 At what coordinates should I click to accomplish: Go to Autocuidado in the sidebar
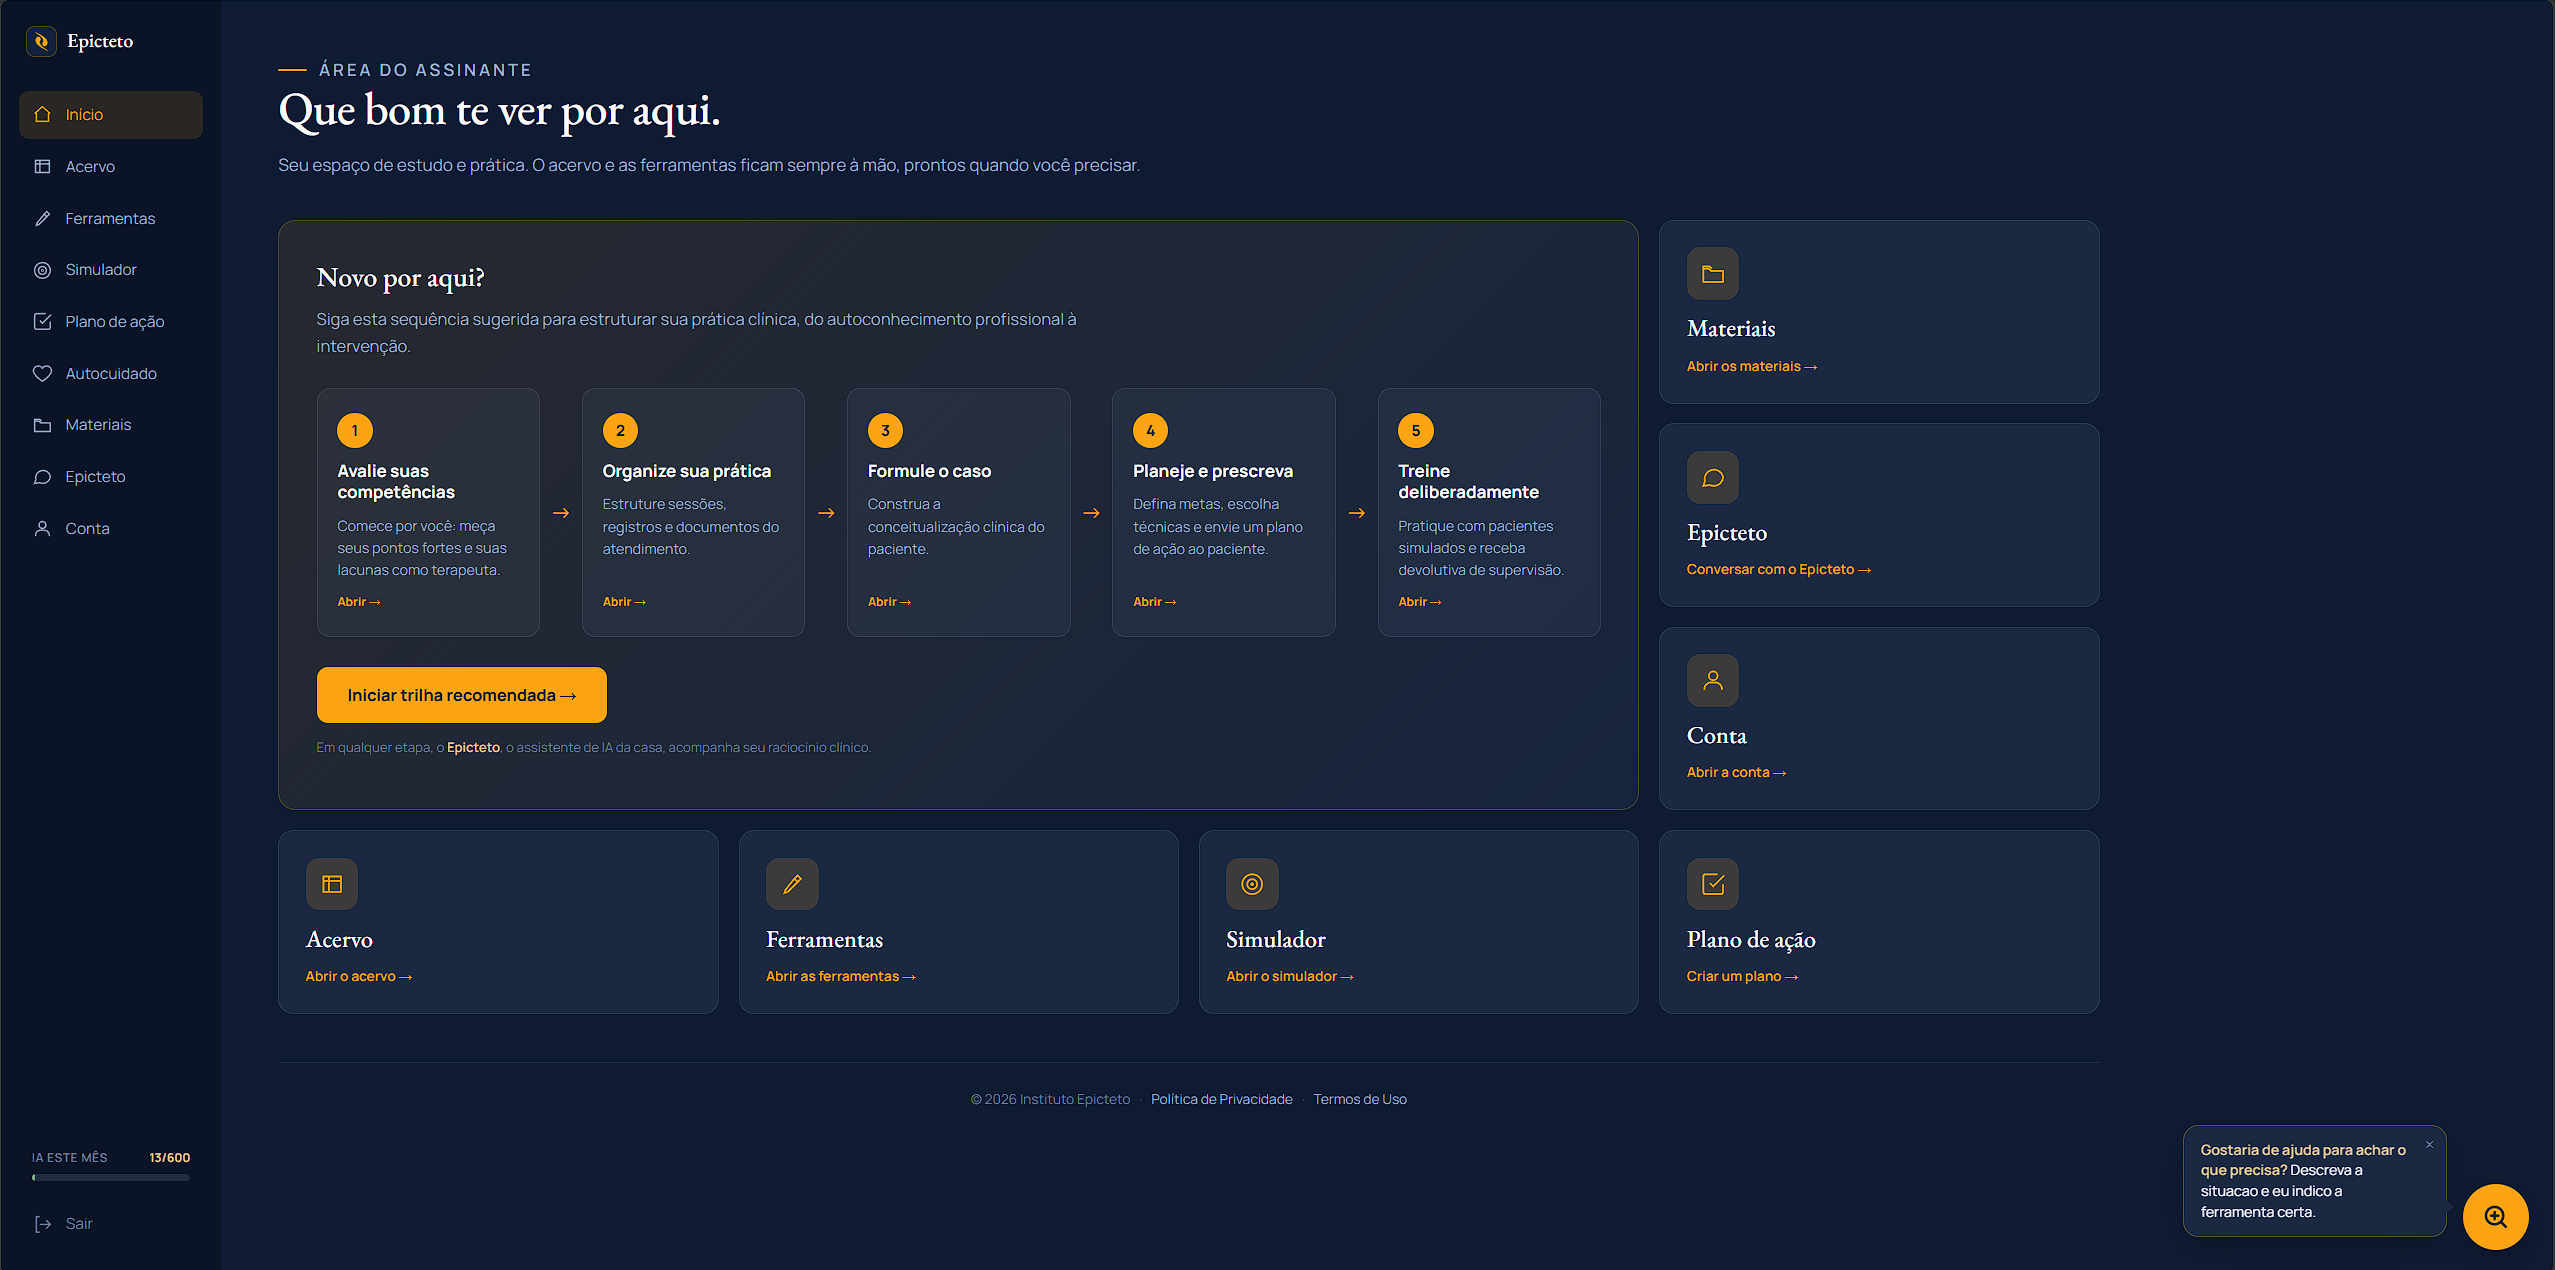pyautogui.click(x=111, y=373)
